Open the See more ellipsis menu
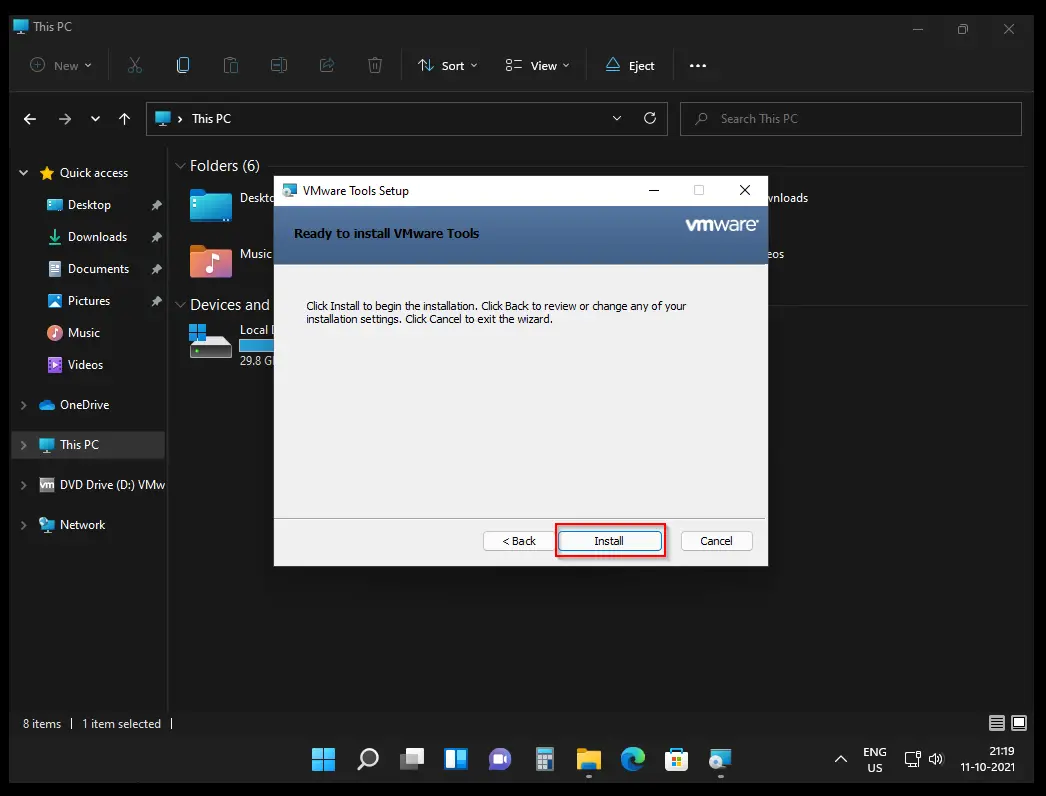Screen dimensions: 1046x796 (x=698, y=65)
